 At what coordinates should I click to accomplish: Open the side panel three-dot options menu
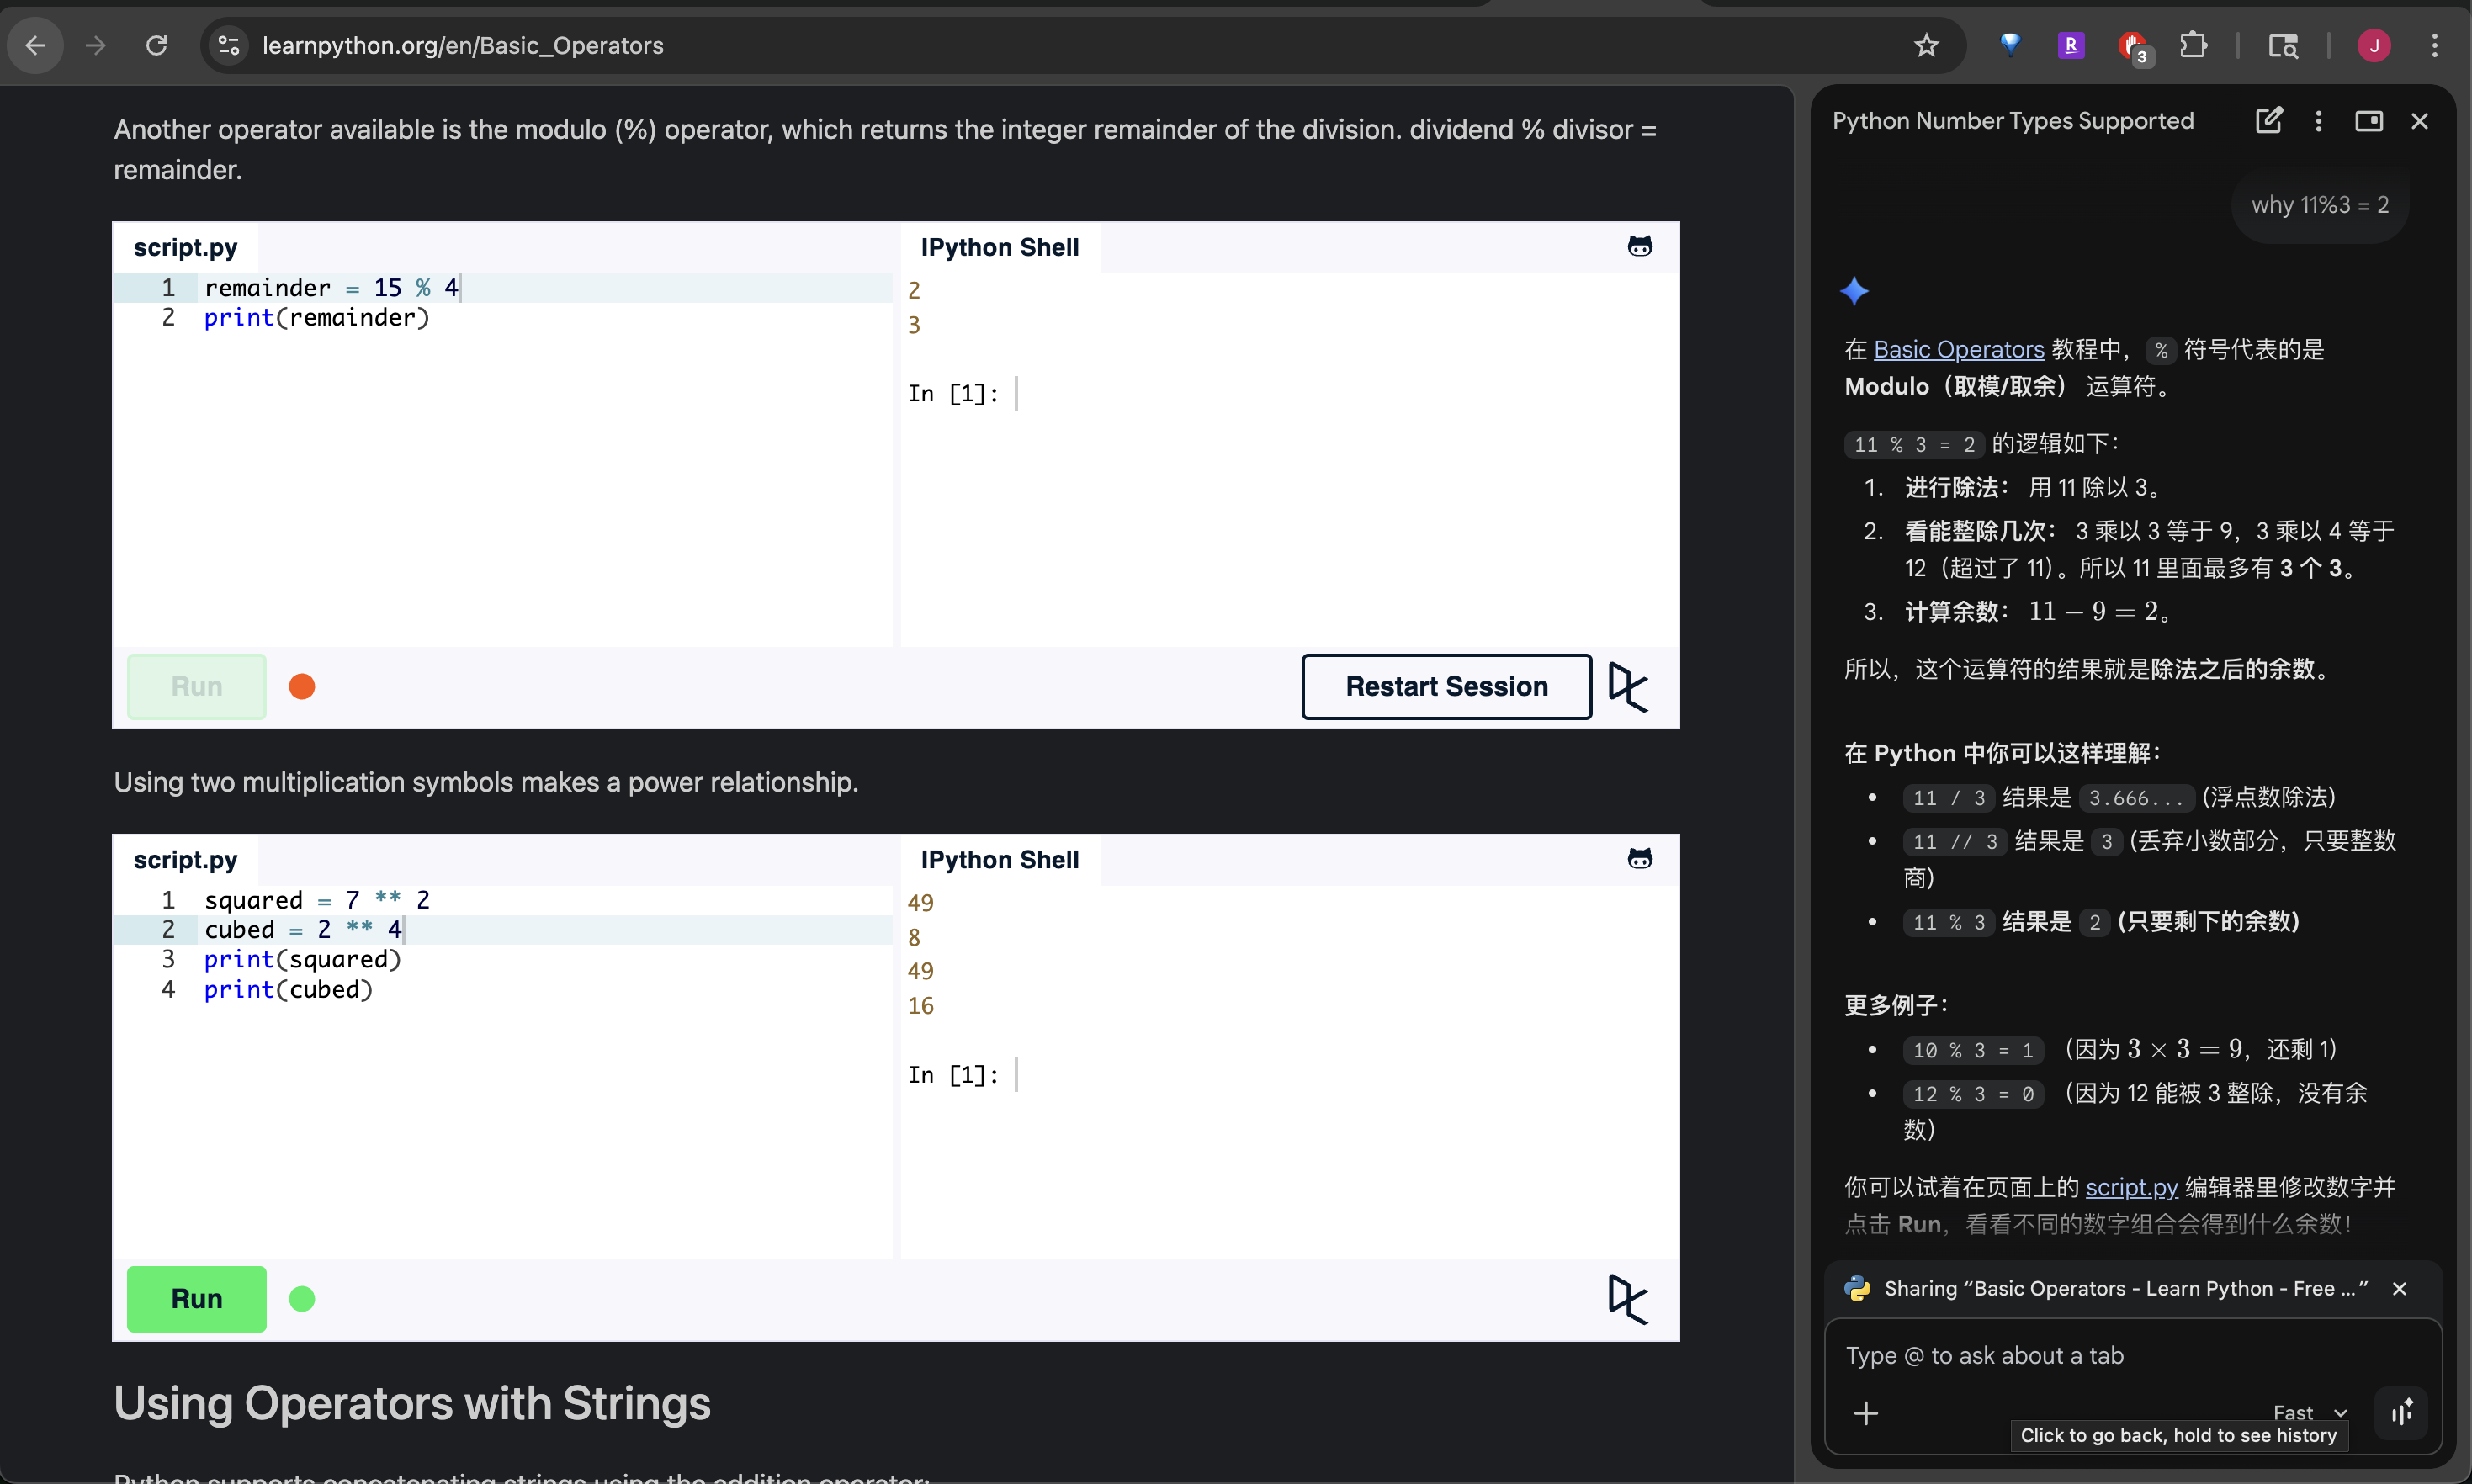pyautogui.click(x=2318, y=121)
